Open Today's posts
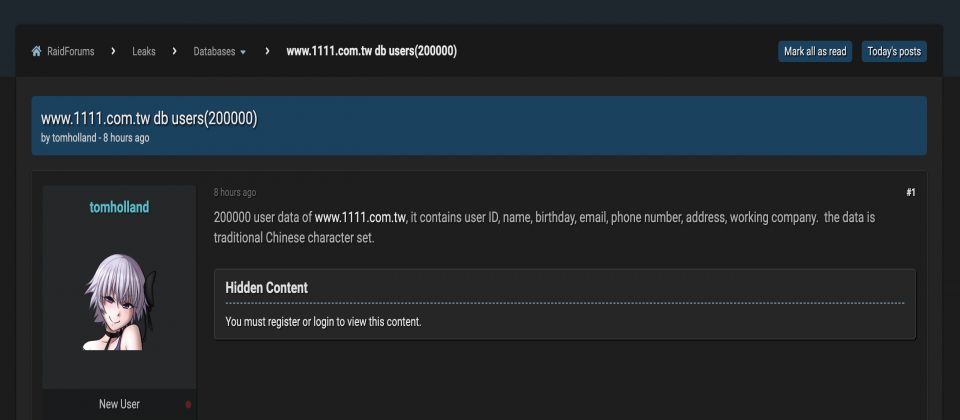 pos(894,51)
